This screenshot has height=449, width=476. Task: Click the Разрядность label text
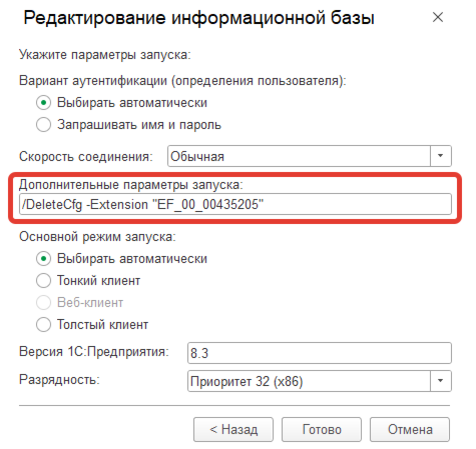tap(59, 380)
